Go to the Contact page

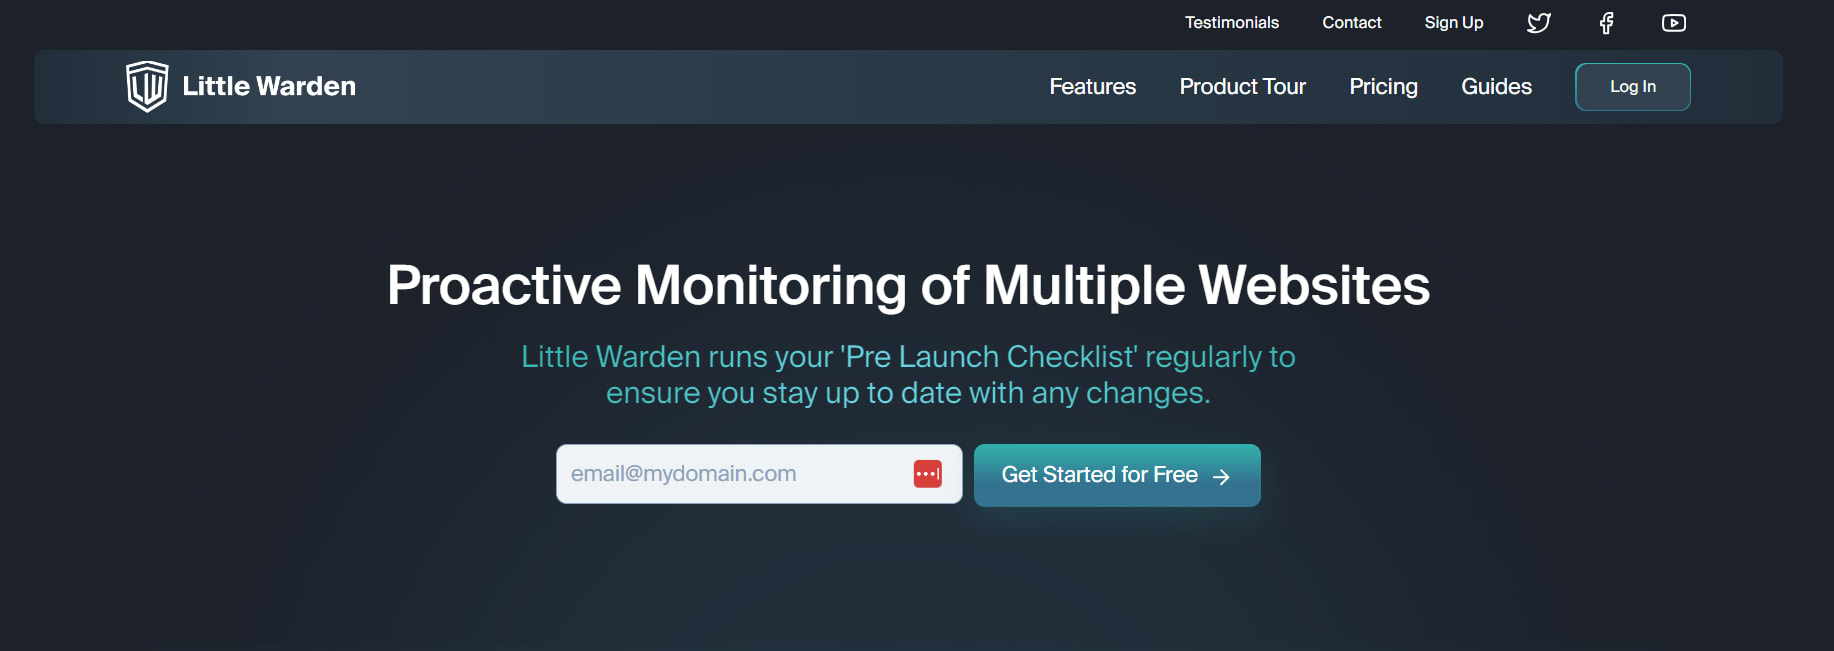(x=1352, y=23)
